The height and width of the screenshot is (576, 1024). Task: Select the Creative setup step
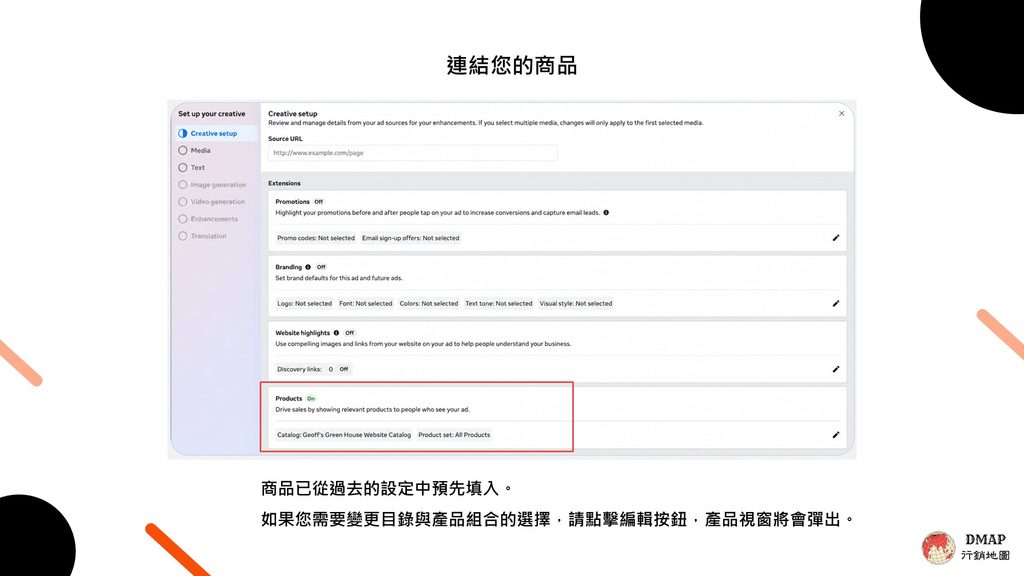point(214,133)
